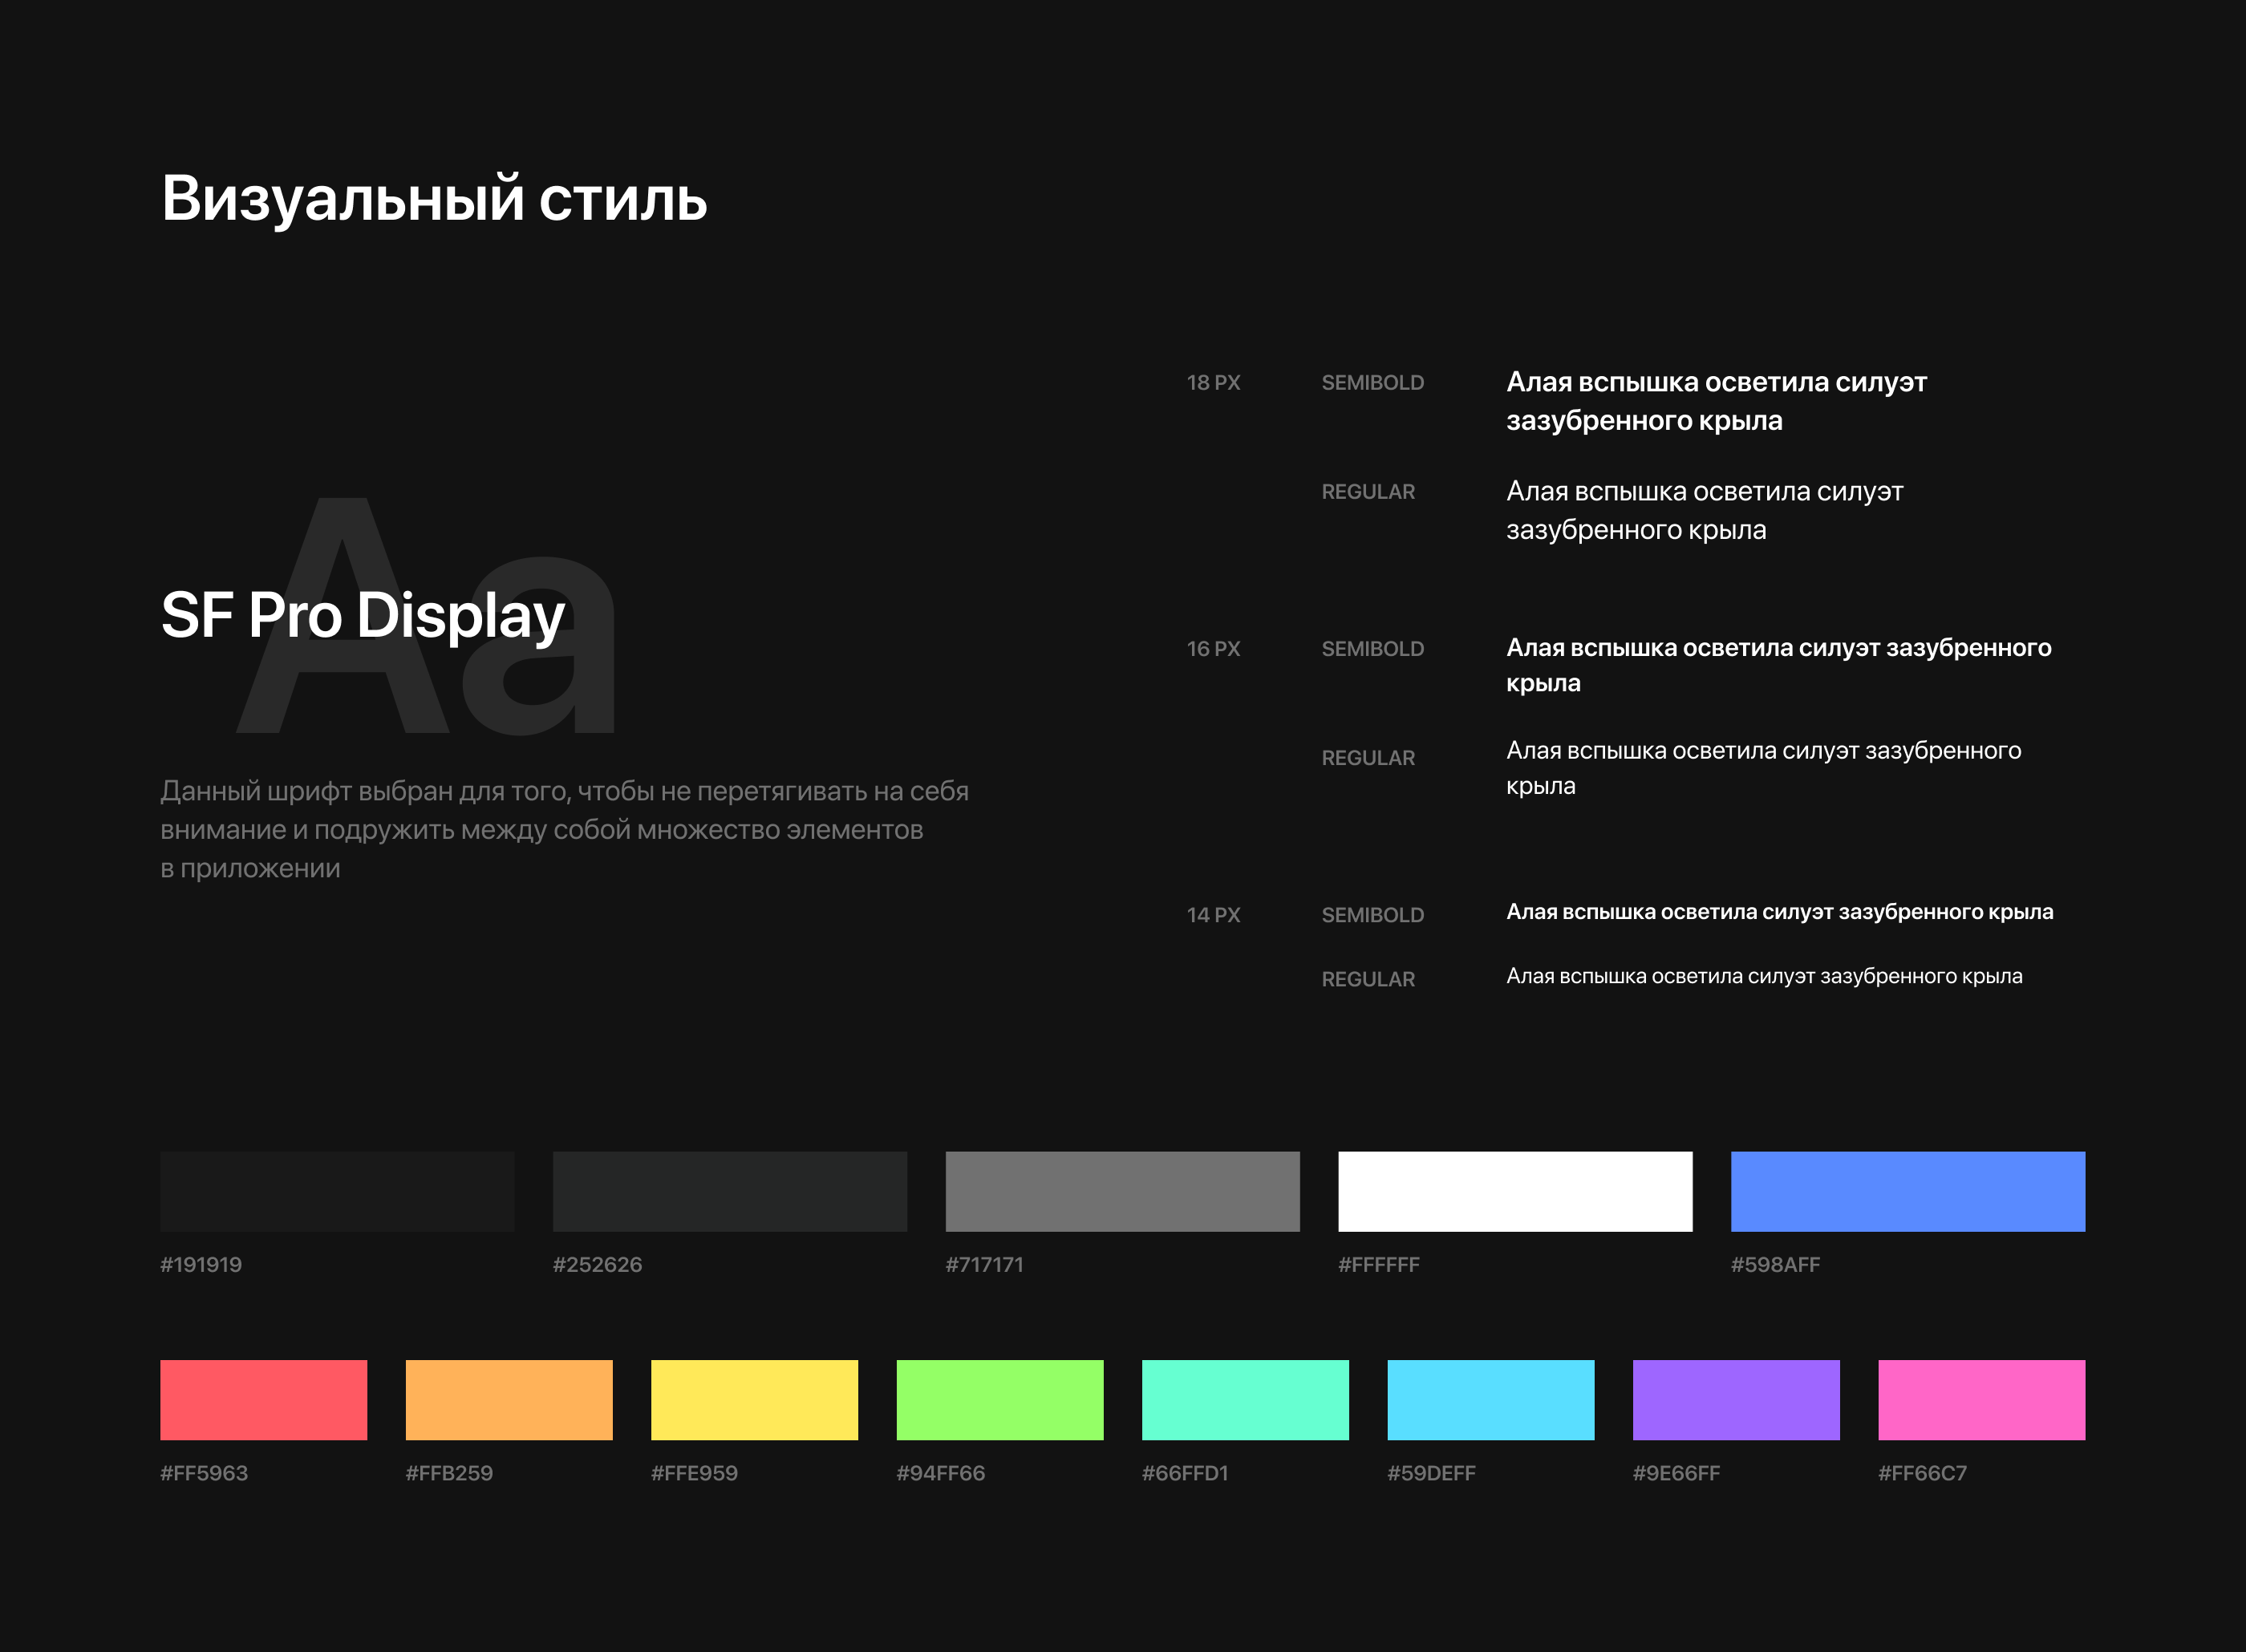Click the font description paragraph
This screenshot has width=2246, height=1652.
563,829
